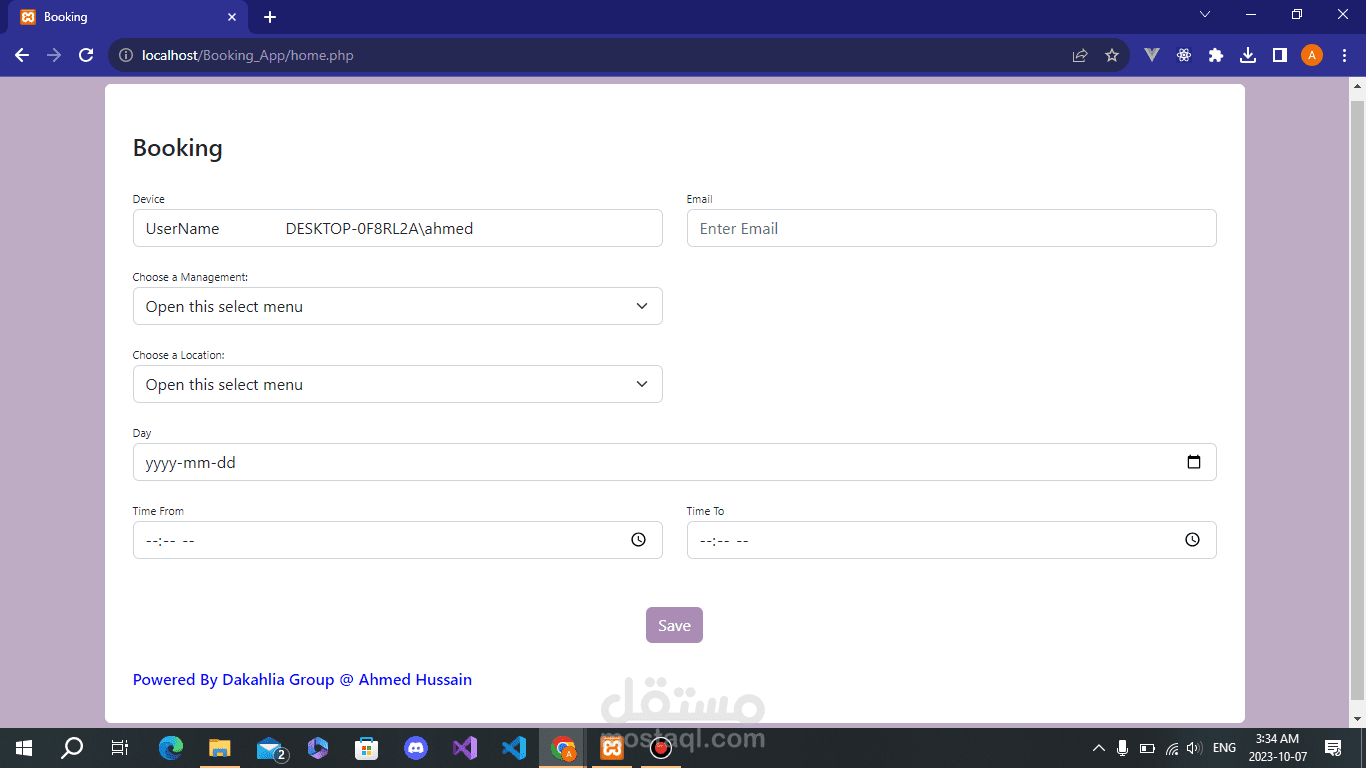Screen dimensions: 1366x768
Task: Open Time From clock picker icon
Action: (x=639, y=540)
